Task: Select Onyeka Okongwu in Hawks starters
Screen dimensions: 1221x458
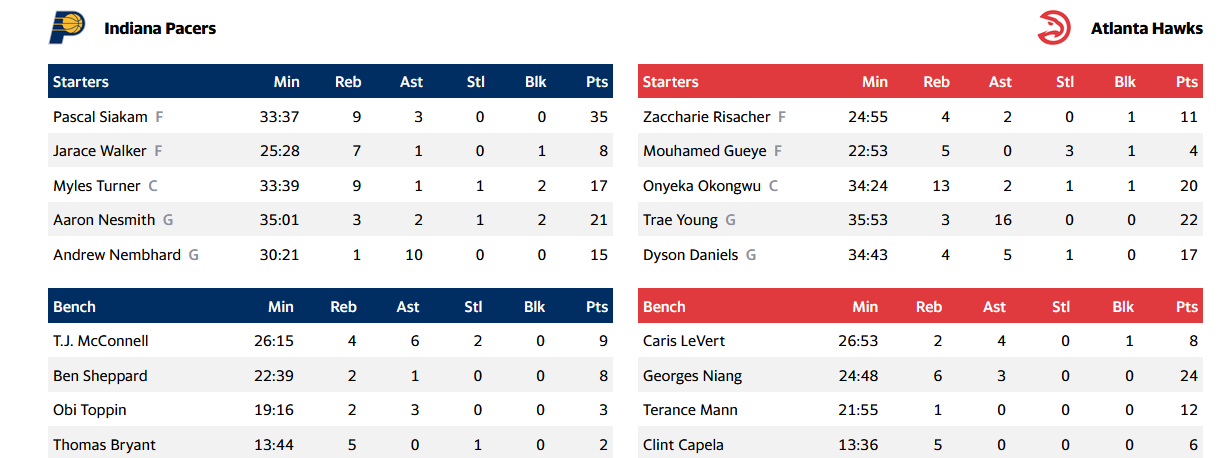Action: (702, 186)
